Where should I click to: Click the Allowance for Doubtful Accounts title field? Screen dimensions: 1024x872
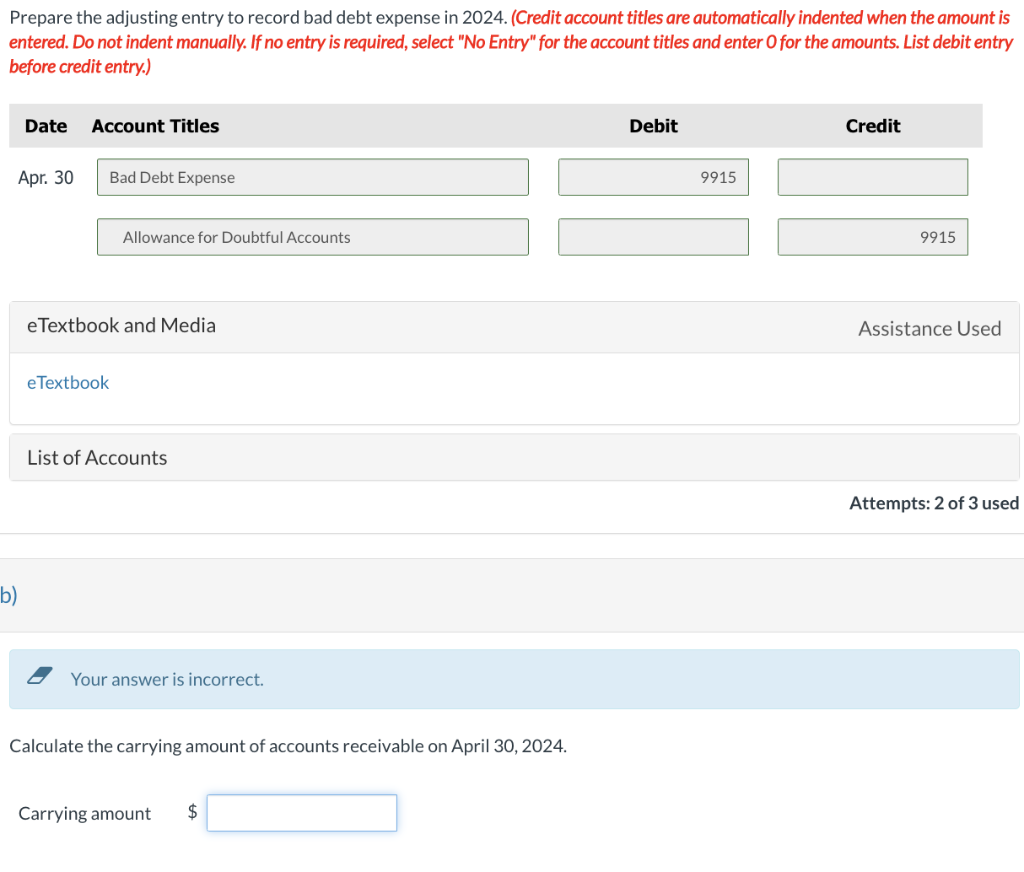click(x=313, y=237)
